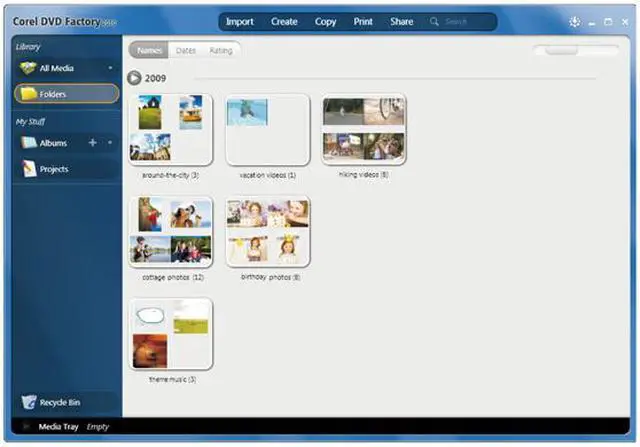Adjust the thumbnail size slider

coord(561,51)
